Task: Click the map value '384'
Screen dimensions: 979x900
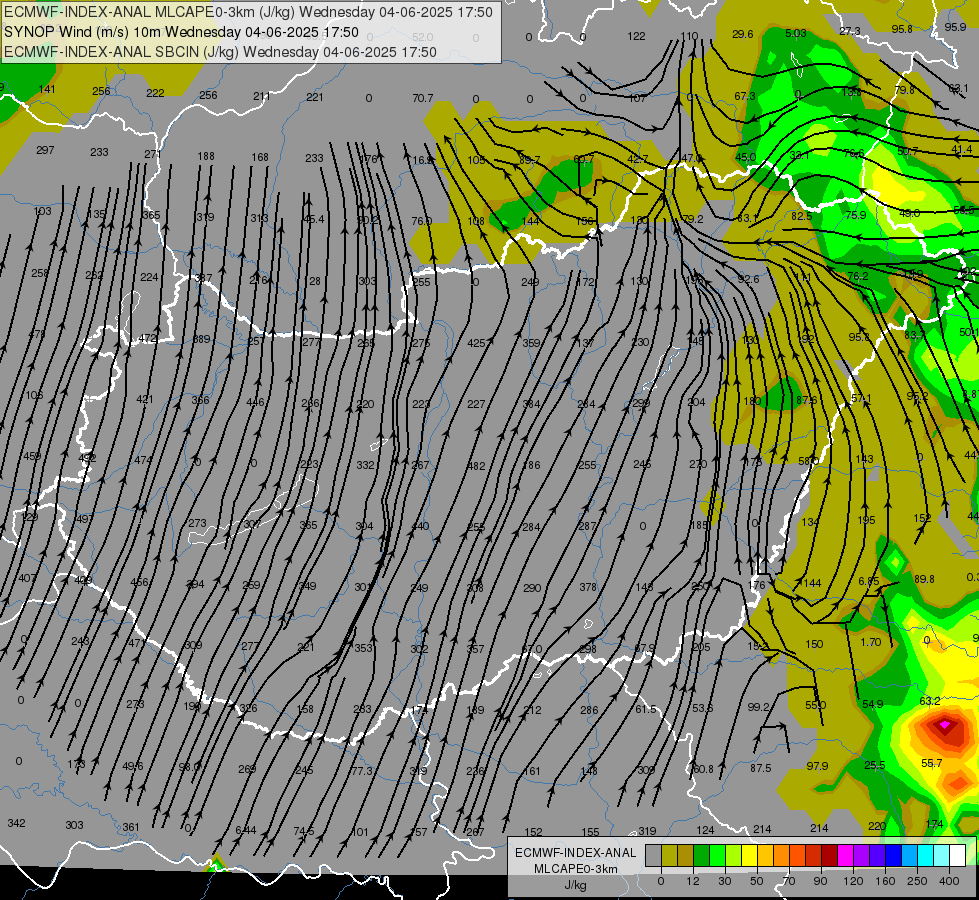Action: [x=531, y=404]
